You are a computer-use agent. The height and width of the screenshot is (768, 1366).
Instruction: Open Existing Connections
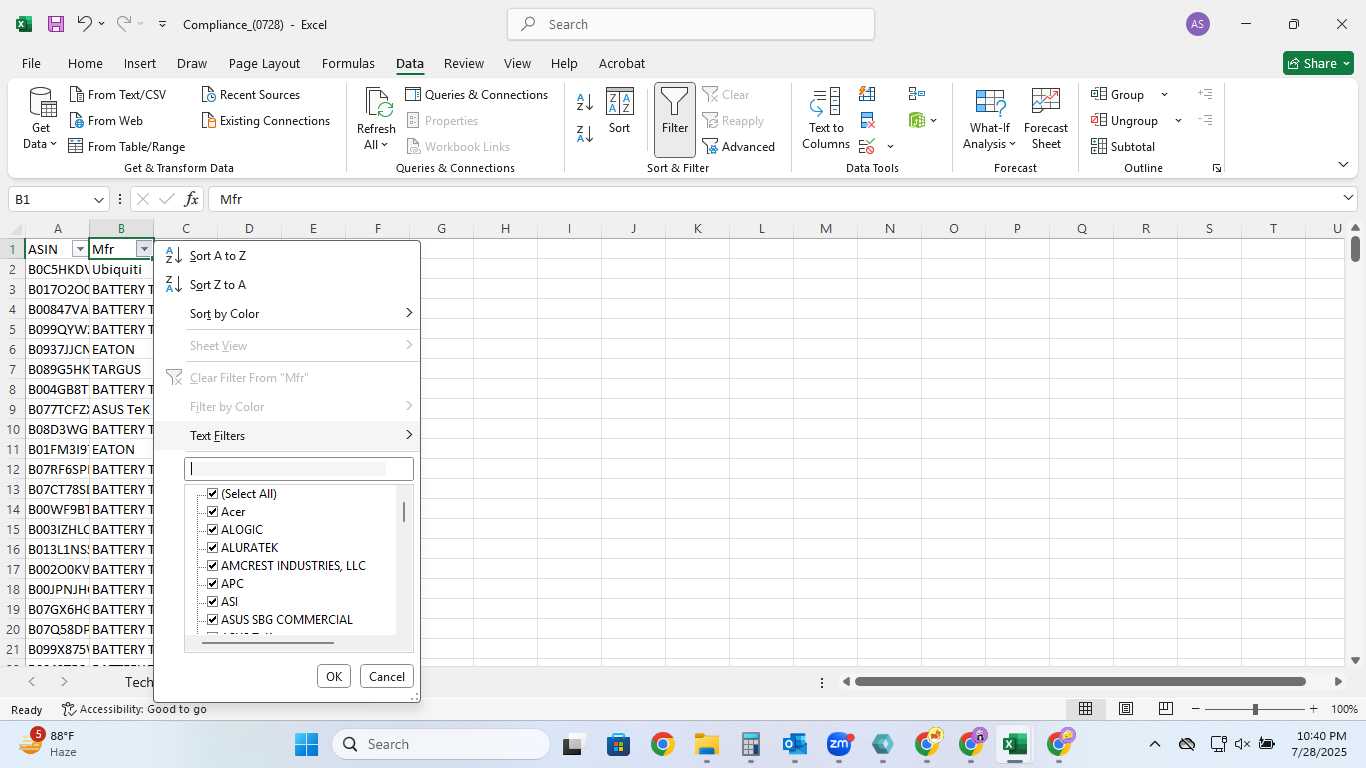265,121
